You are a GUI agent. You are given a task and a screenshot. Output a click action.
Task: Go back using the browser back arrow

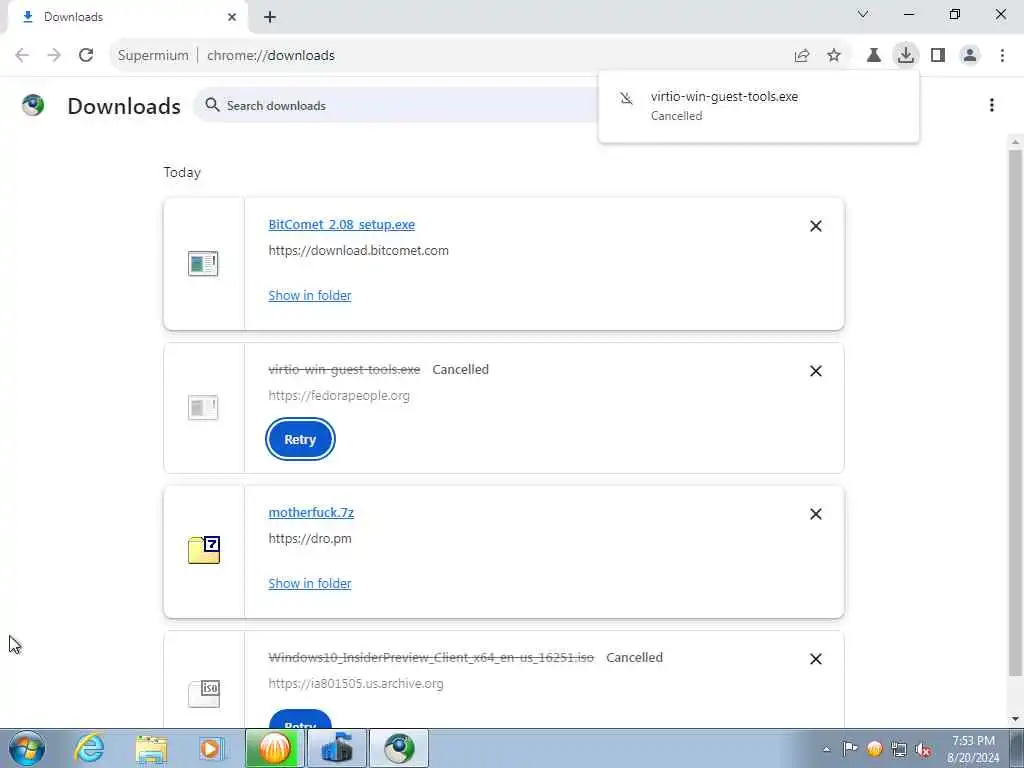22,55
